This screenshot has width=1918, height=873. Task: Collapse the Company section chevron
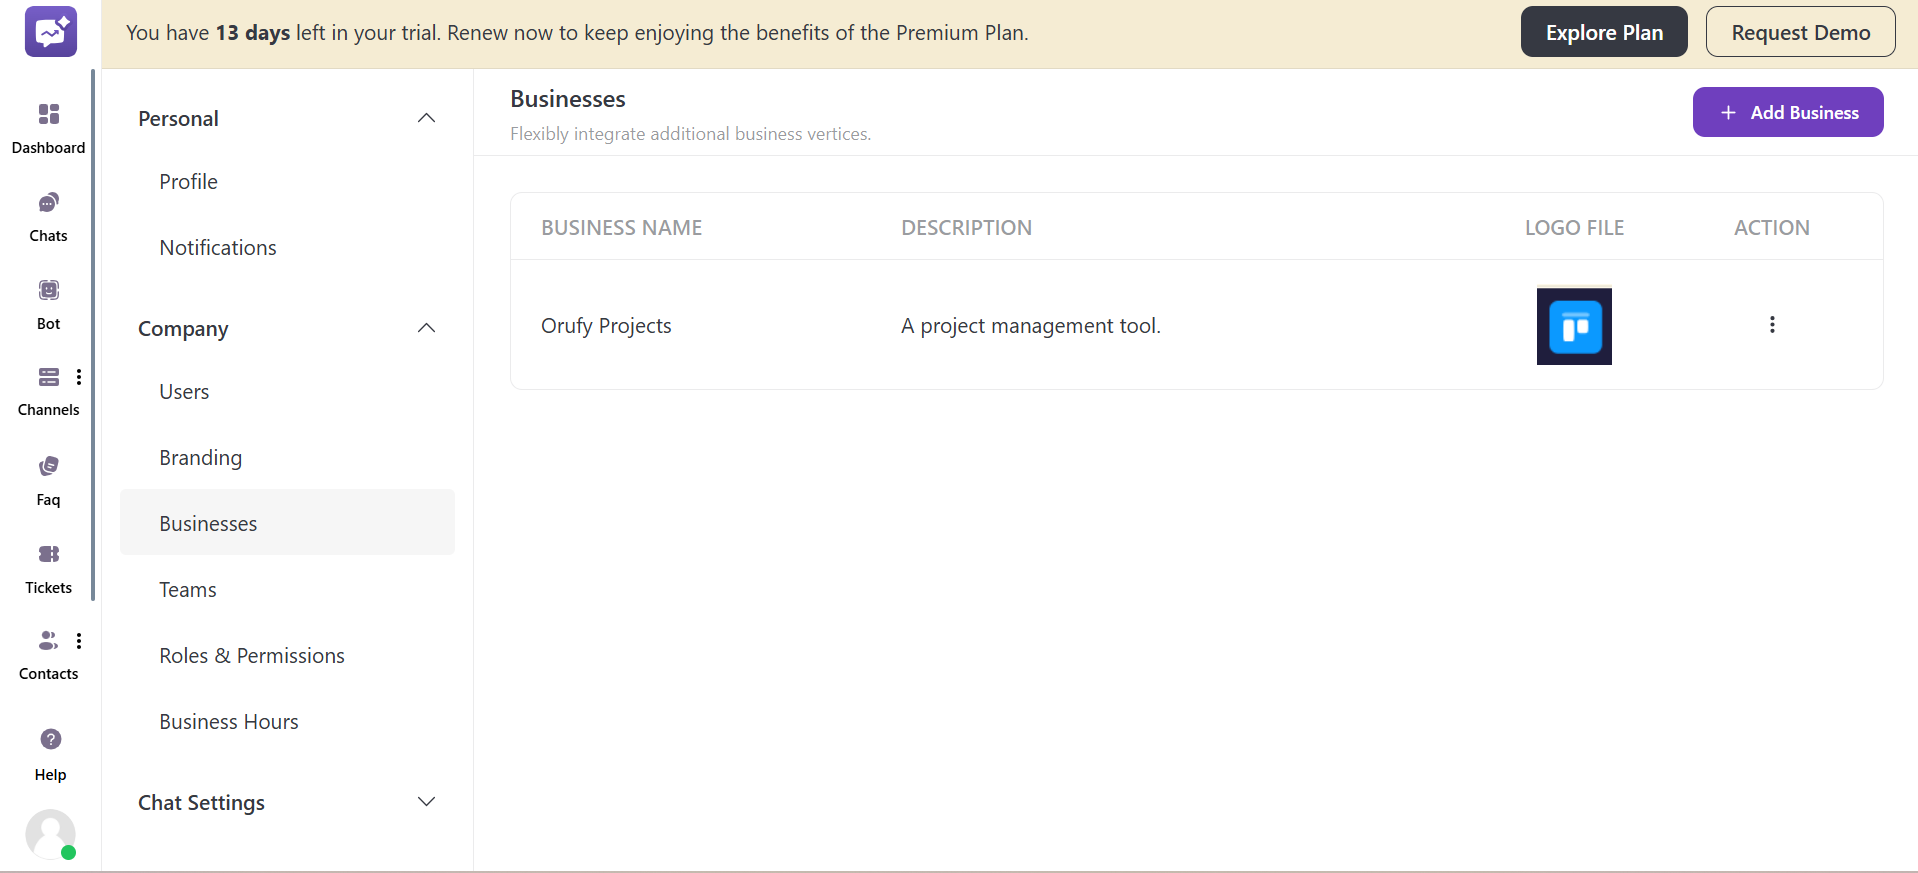426,328
